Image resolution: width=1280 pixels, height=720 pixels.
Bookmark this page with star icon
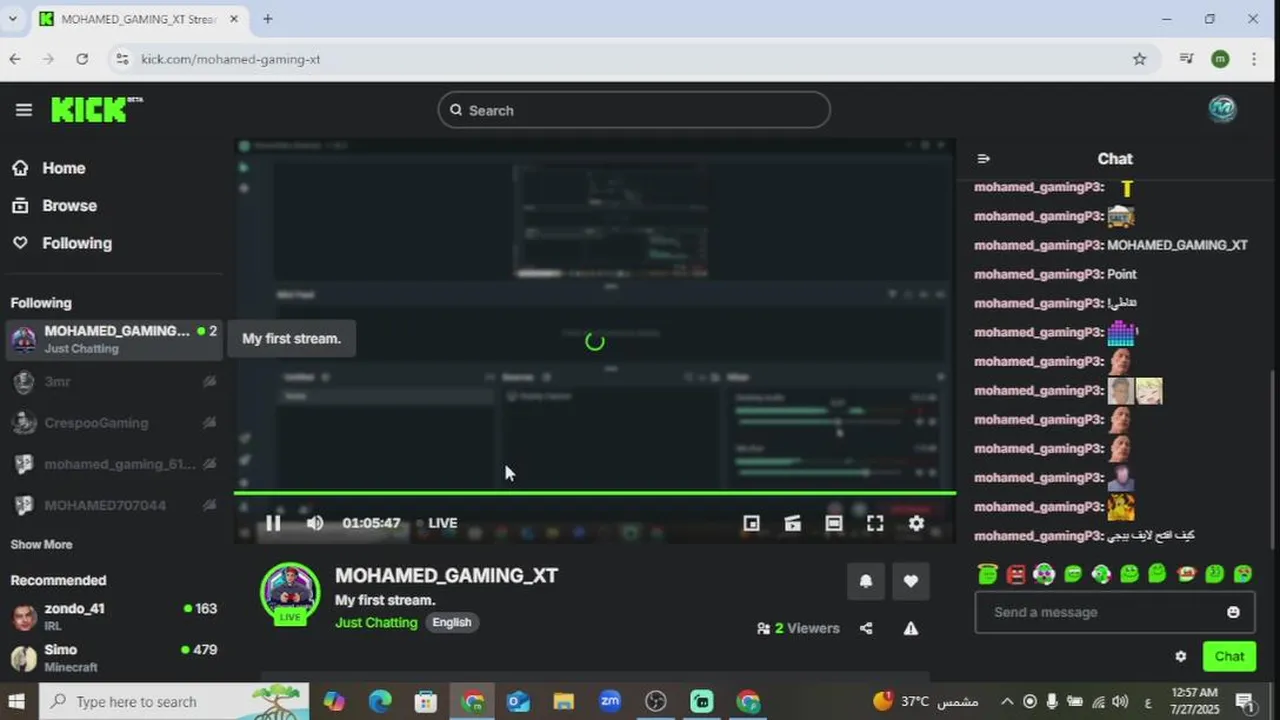1139,59
